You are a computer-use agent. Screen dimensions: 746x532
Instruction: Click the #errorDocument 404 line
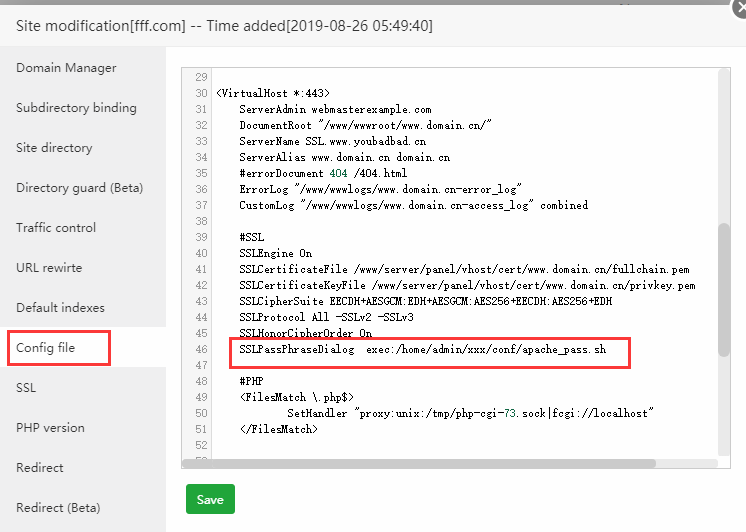pos(323,173)
